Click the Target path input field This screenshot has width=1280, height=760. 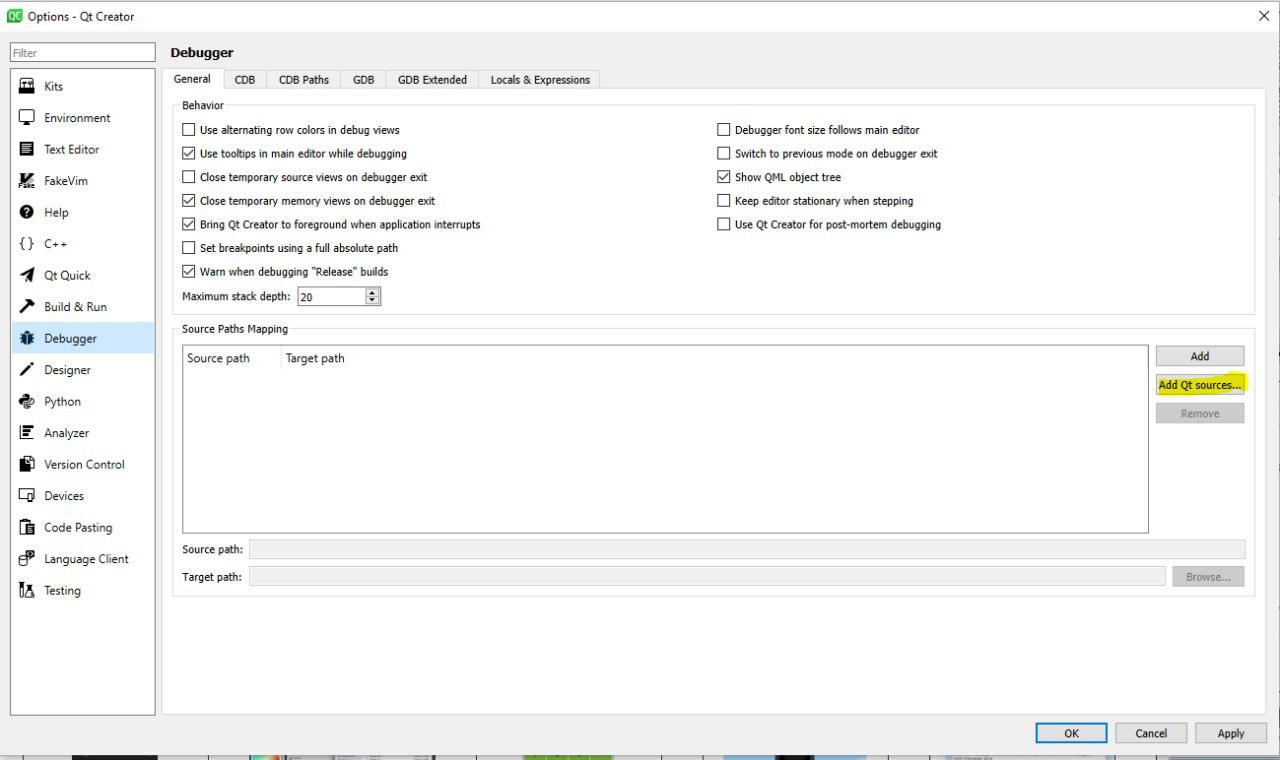(707, 577)
